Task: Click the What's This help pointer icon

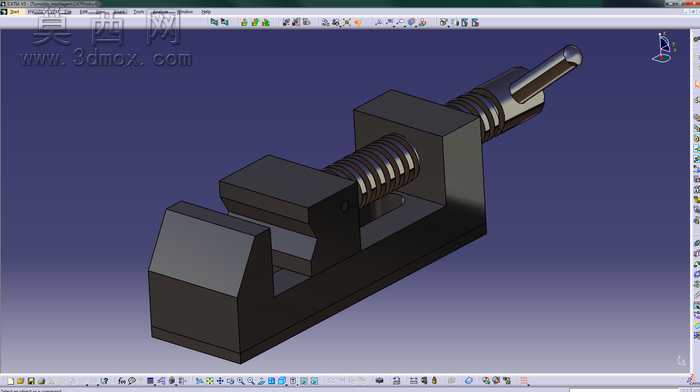Action: point(104,381)
